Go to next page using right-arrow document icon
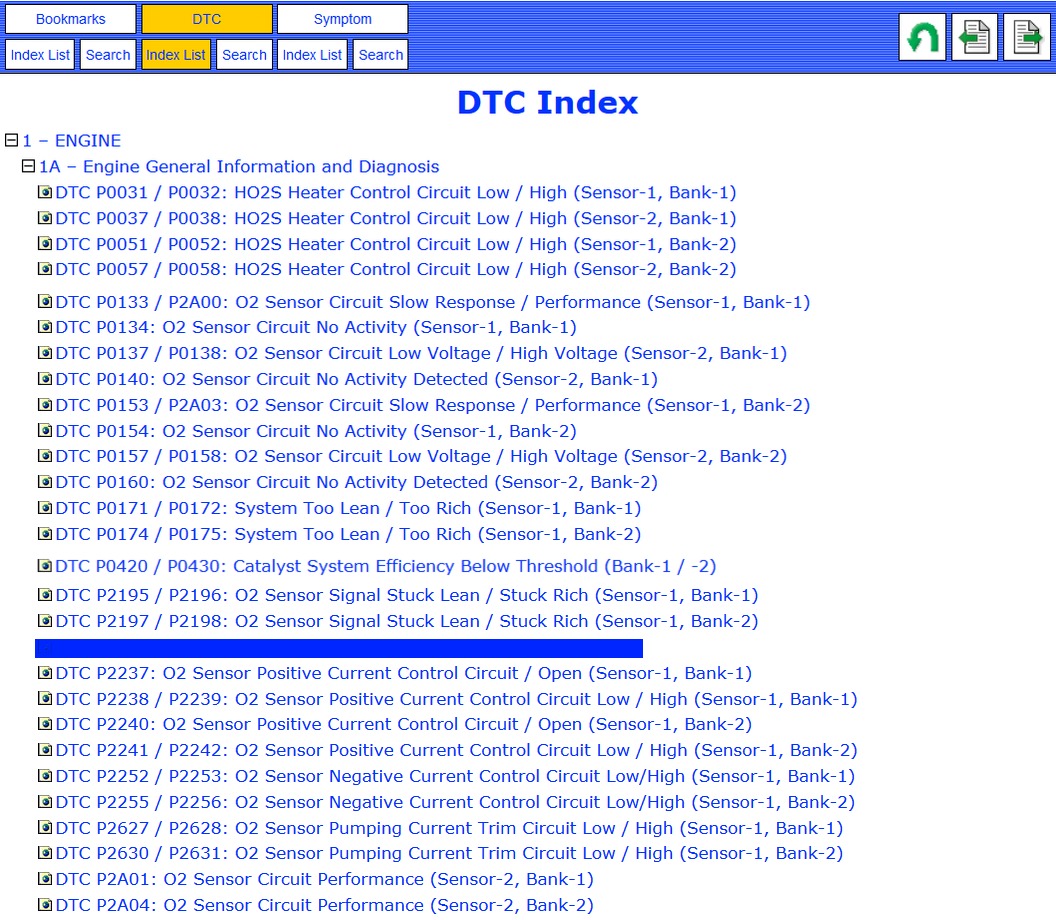Image resolution: width=1056 pixels, height=920 pixels. pyautogui.click(x=1026, y=37)
